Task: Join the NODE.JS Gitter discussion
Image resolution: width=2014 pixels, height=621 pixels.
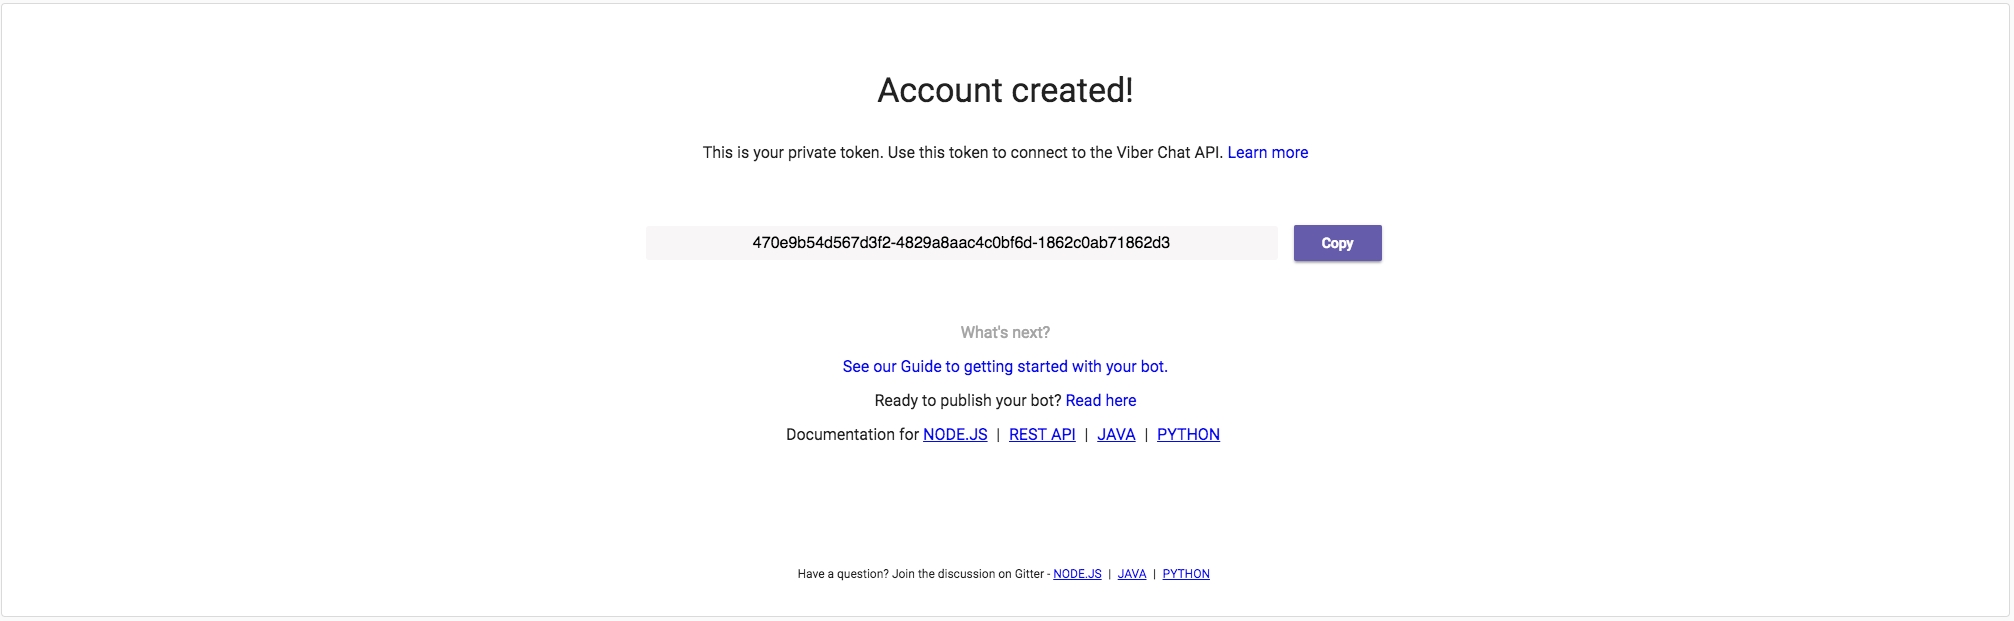Action: (1077, 574)
